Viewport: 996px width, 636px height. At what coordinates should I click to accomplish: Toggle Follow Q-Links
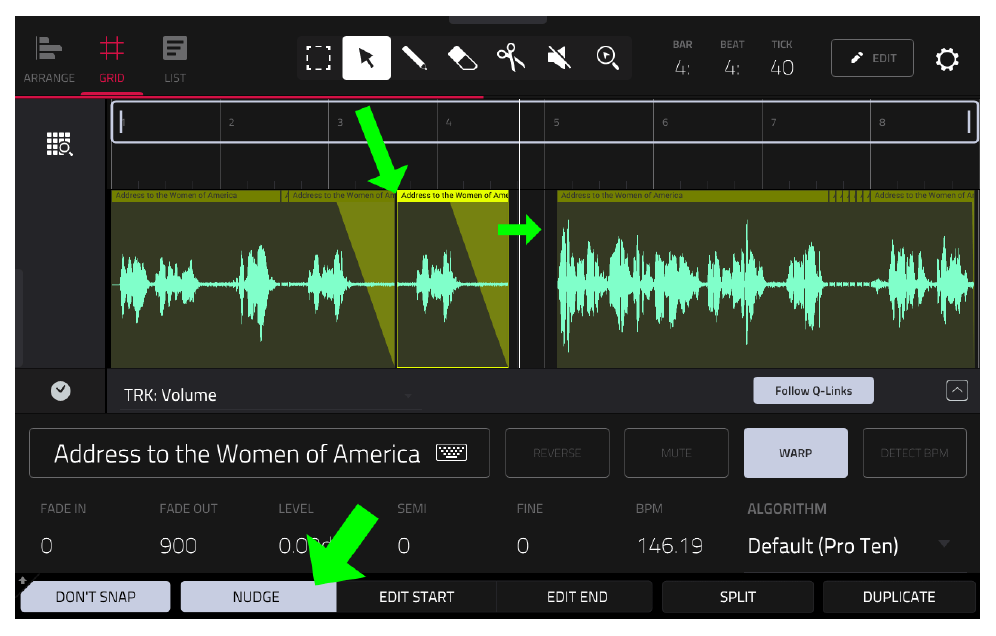(x=813, y=391)
